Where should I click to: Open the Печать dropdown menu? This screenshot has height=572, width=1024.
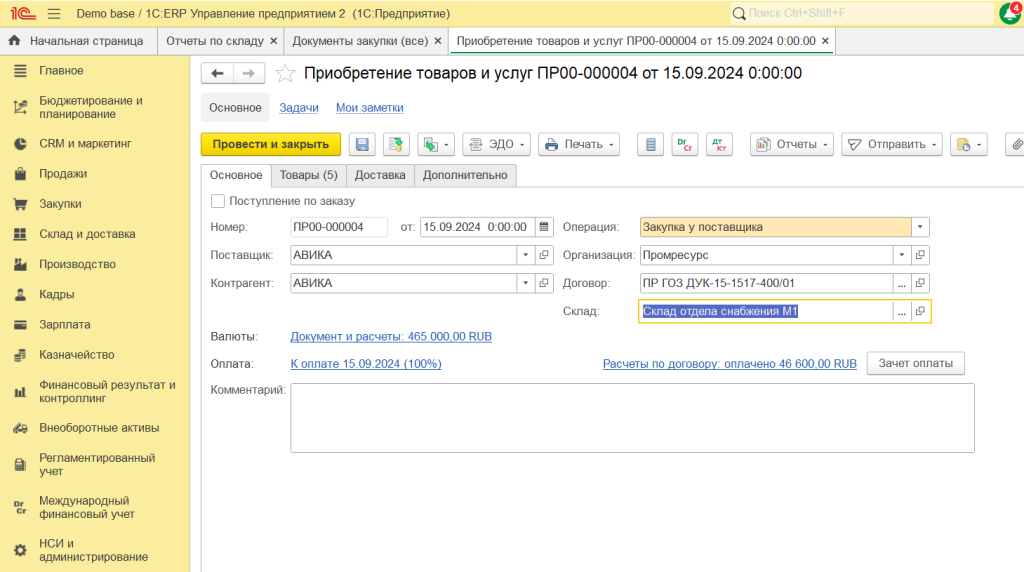point(579,144)
